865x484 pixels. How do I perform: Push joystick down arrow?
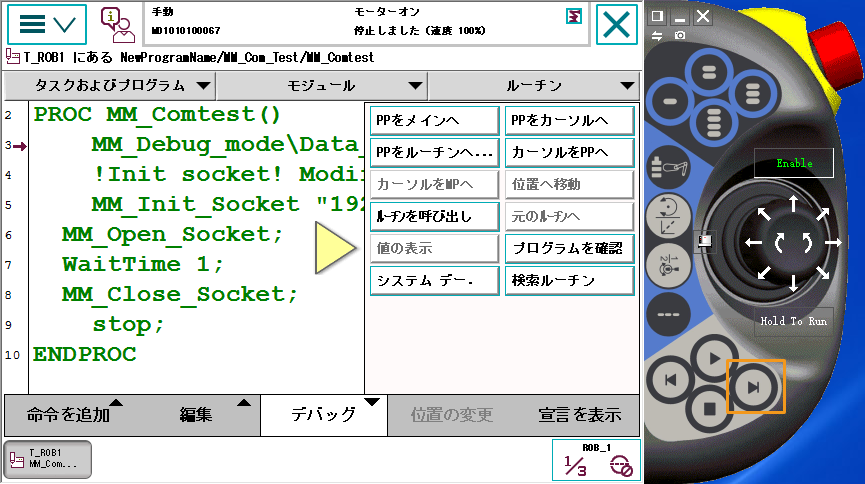pyautogui.click(x=793, y=283)
